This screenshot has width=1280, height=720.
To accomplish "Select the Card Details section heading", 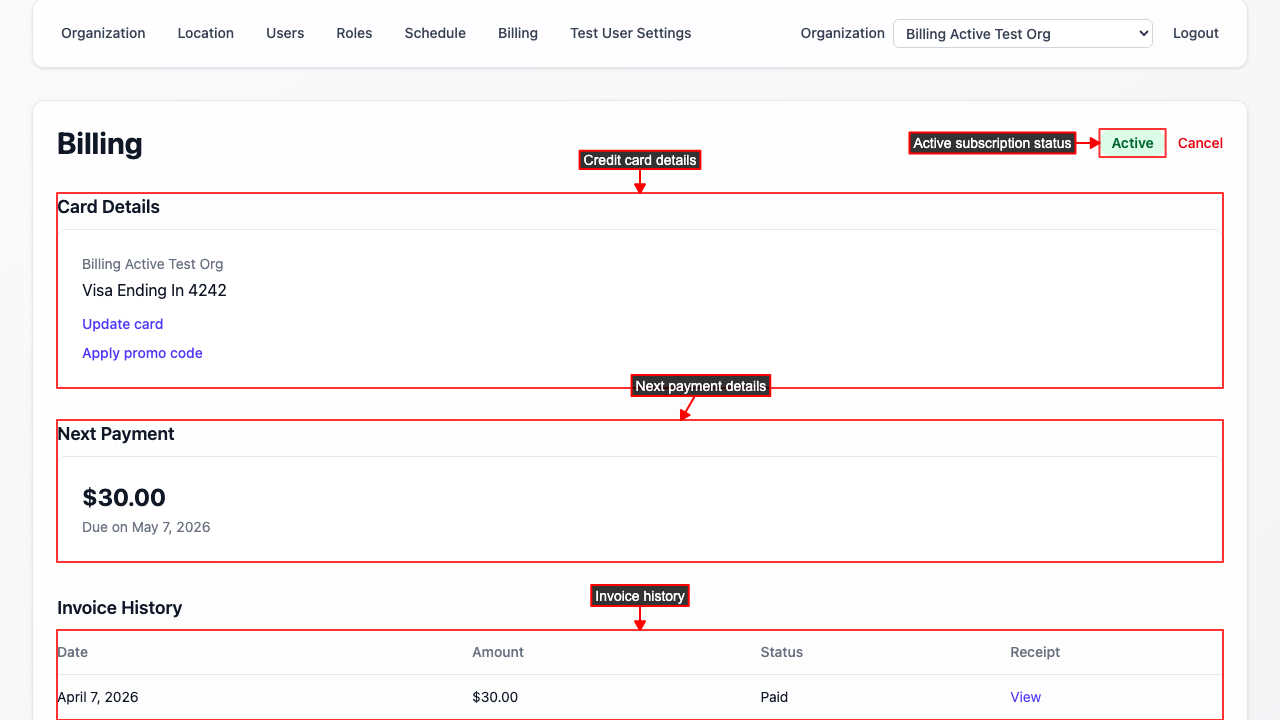I will click(108, 207).
